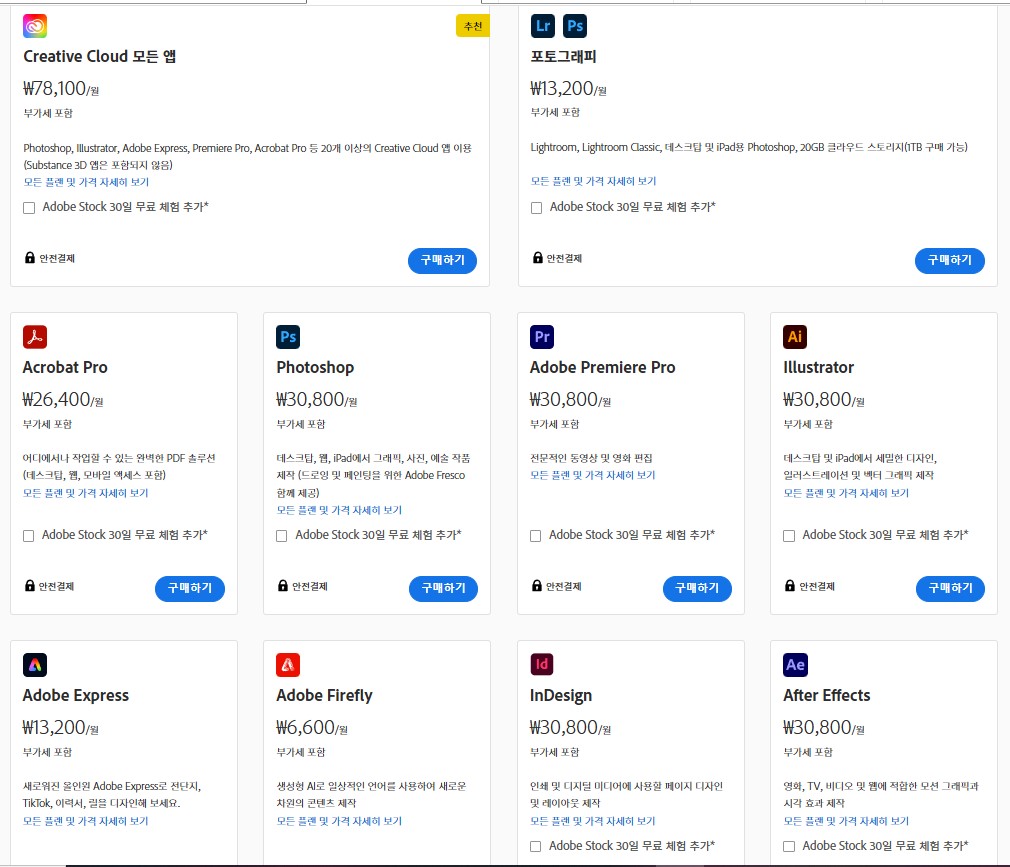Open plan details link for Adobe Firefly
Image resolution: width=1010 pixels, height=867 pixels.
tap(339, 821)
